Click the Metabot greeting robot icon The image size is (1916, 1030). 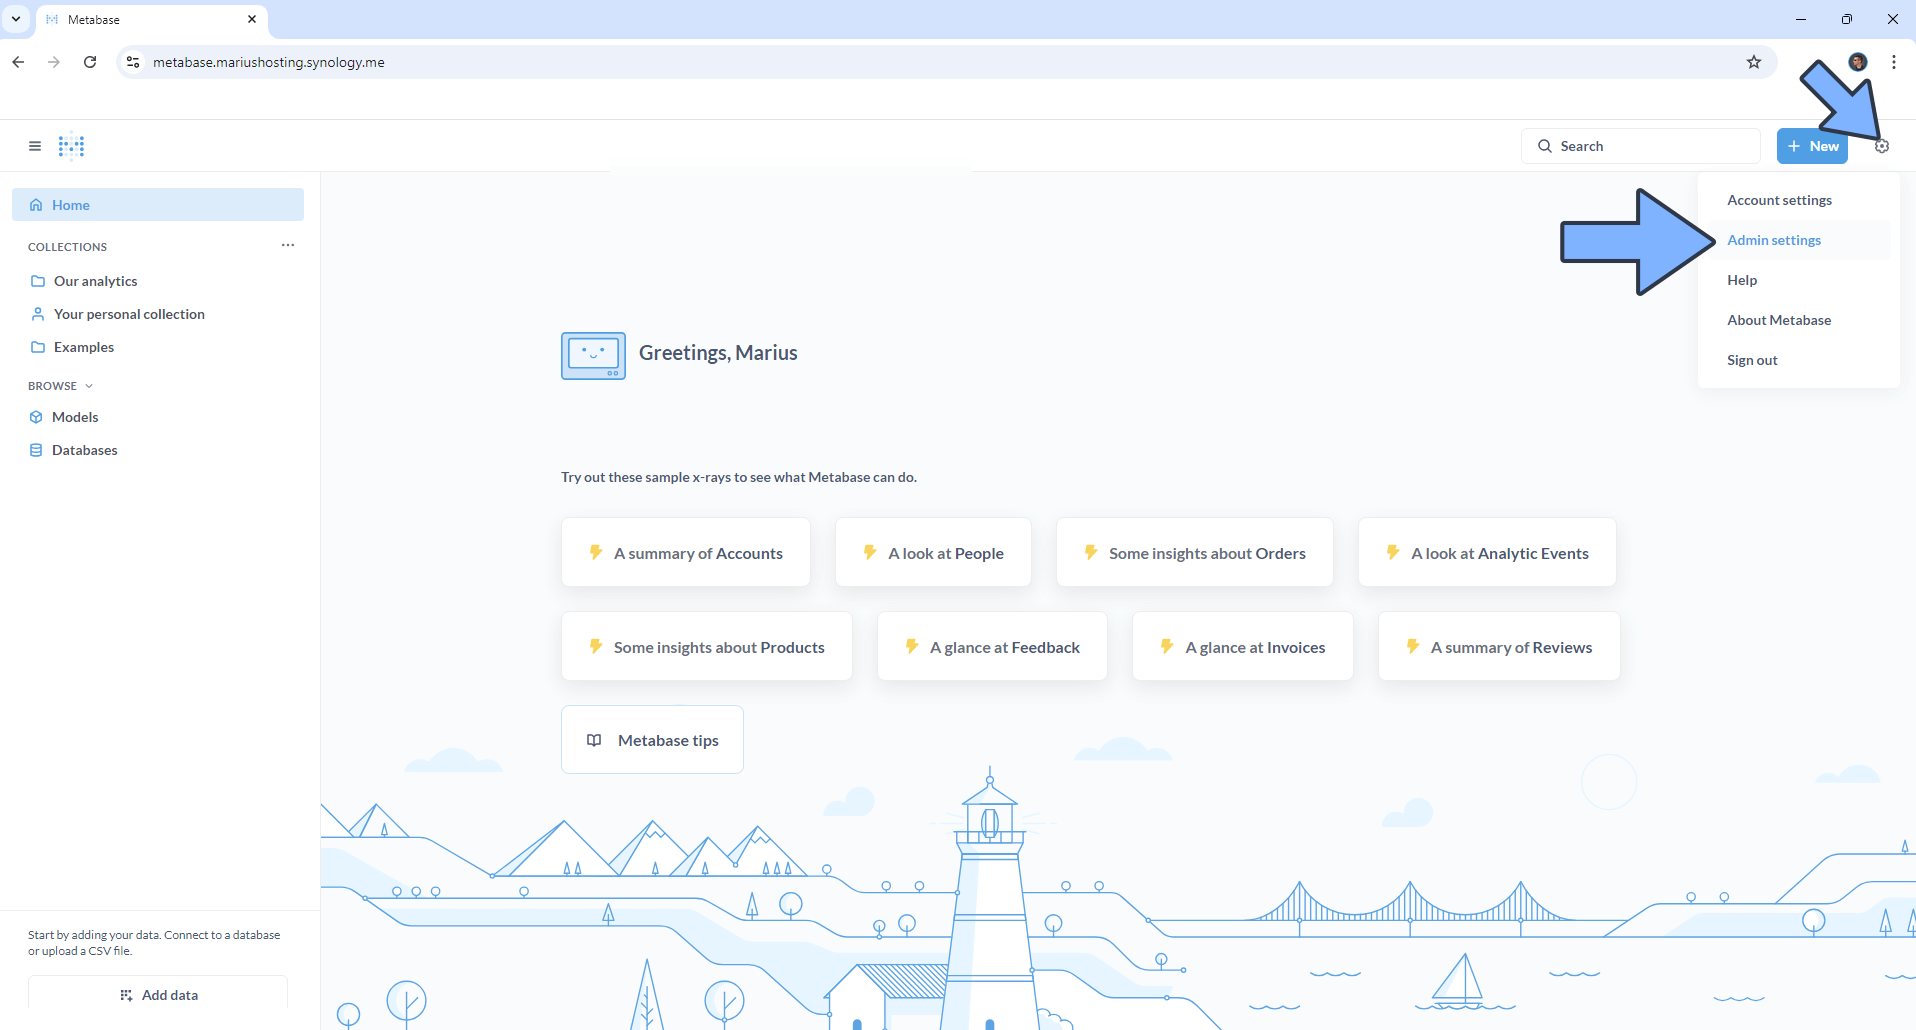tap(593, 356)
